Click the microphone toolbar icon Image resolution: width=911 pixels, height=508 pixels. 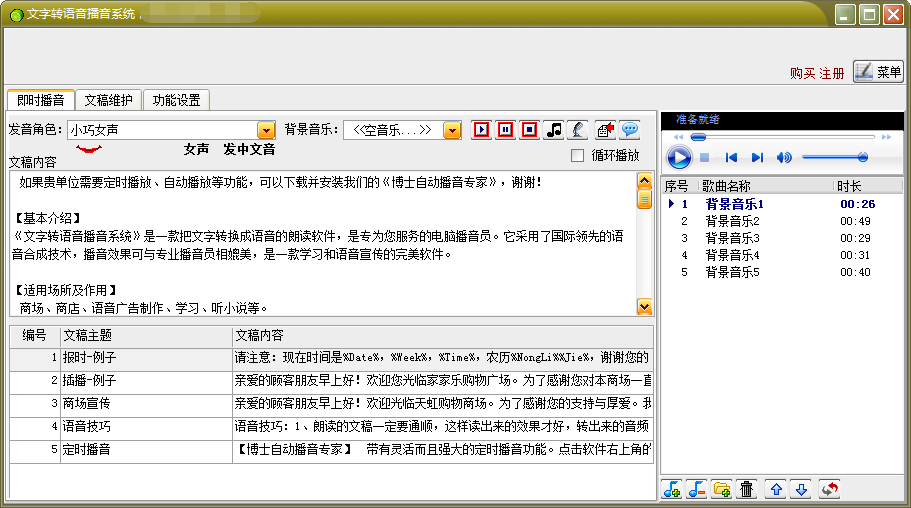click(577, 130)
